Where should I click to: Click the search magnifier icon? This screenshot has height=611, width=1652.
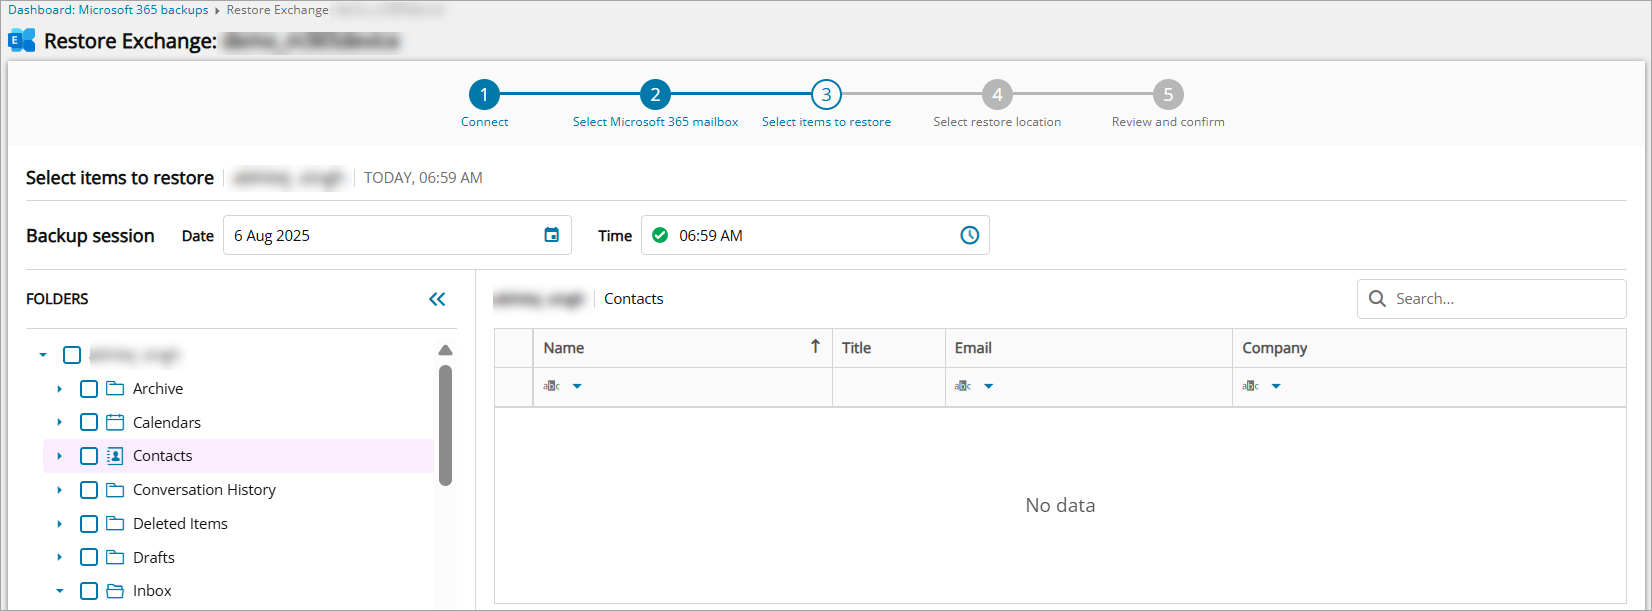[1377, 299]
